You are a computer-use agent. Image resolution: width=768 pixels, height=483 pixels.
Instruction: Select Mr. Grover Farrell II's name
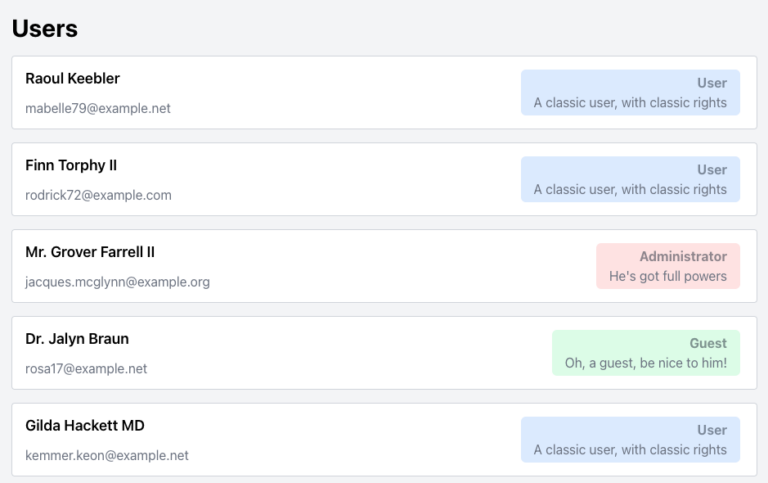pyautogui.click(x=90, y=252)
